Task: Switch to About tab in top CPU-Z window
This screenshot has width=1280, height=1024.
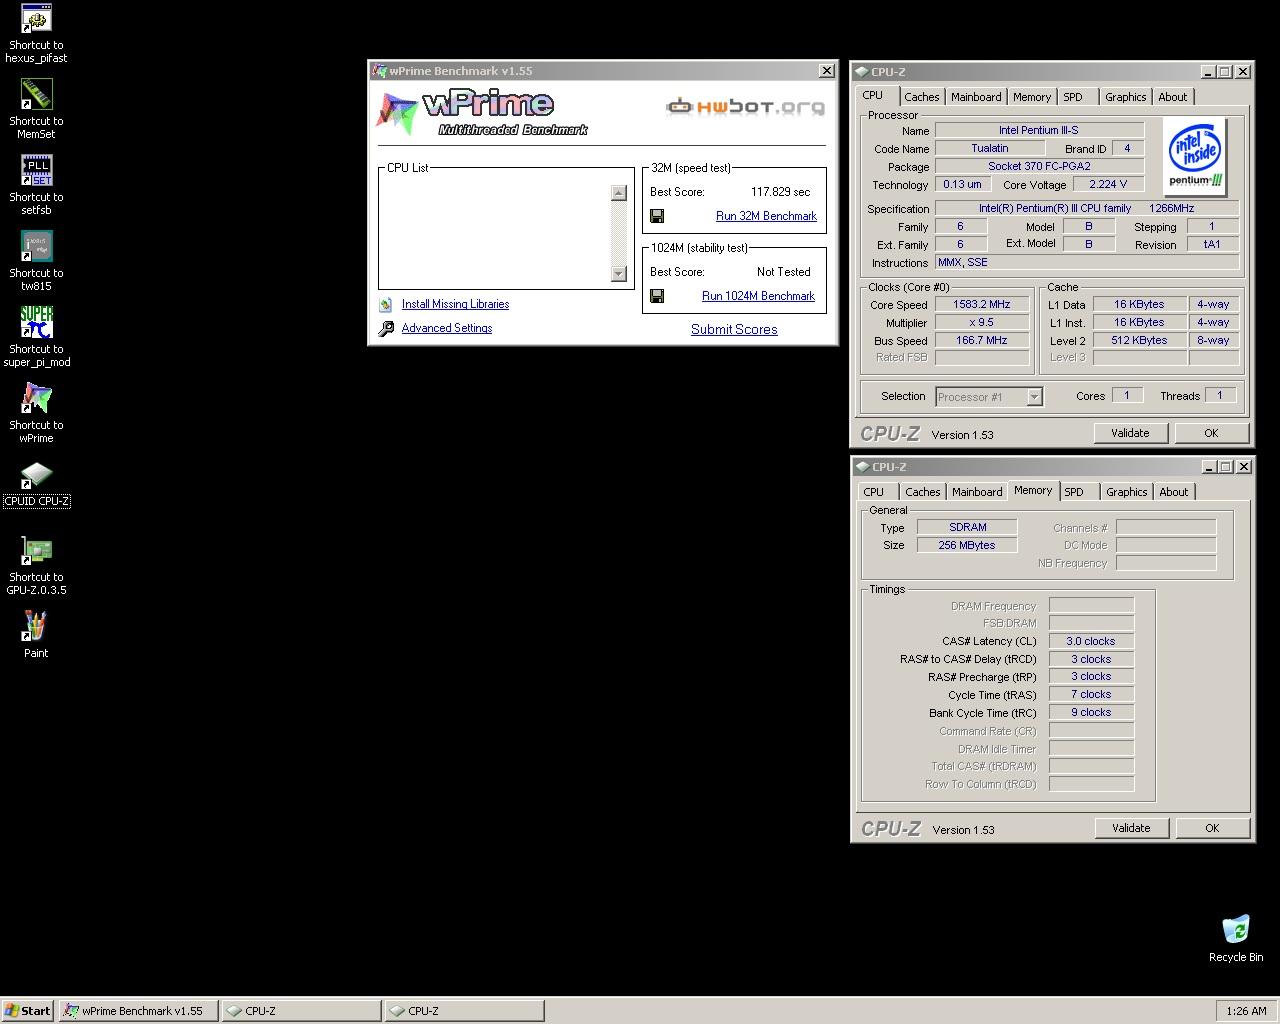Action: click(1173, 97)
